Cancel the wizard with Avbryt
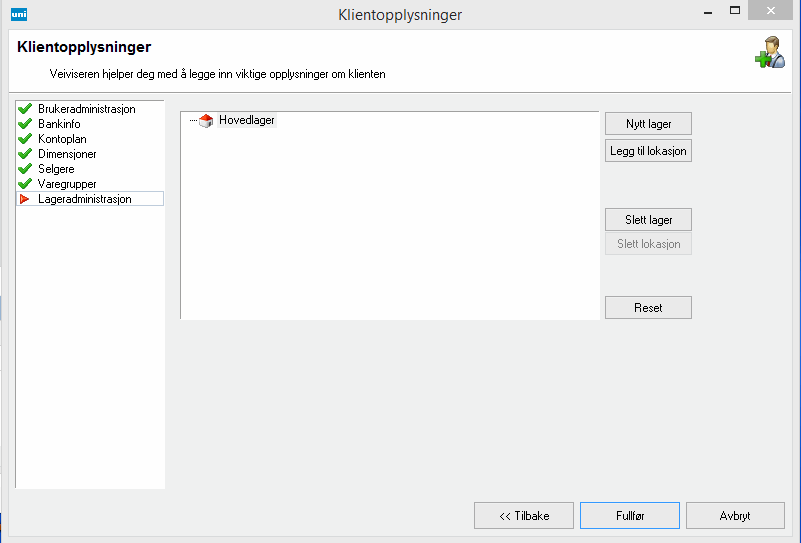This screenshot has width=801, height=543. [735, 516]
